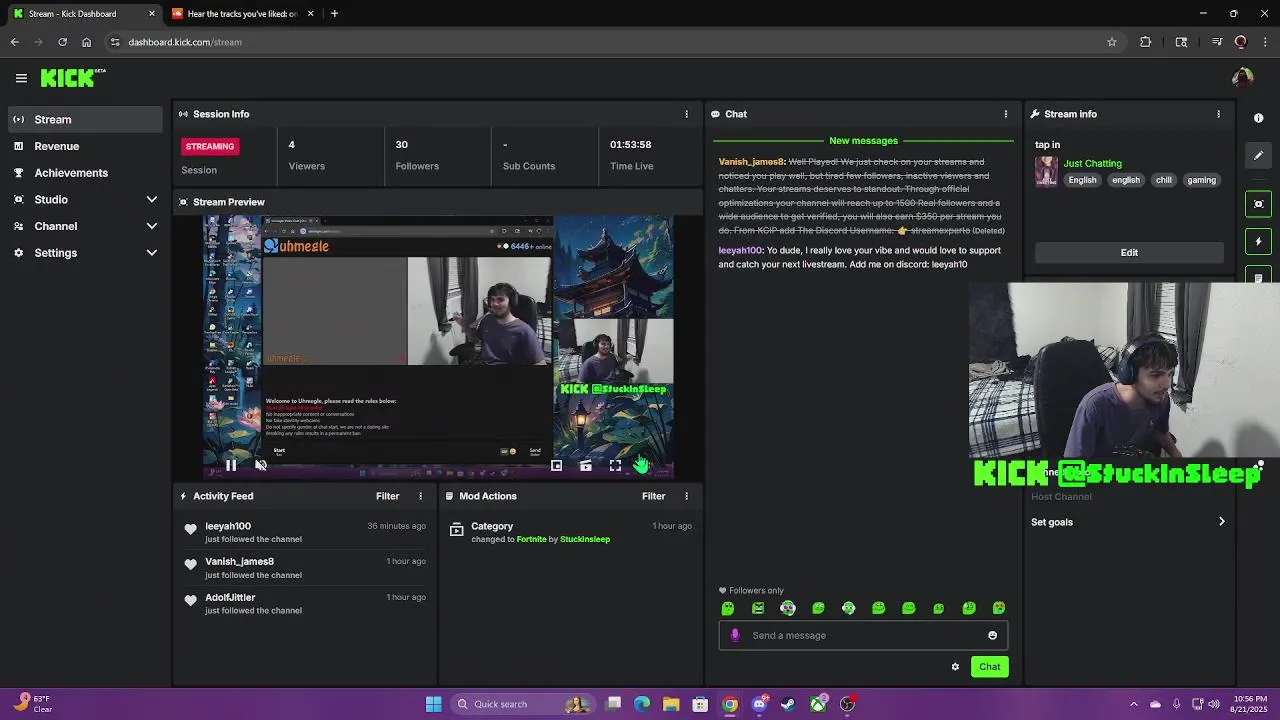
Task: Click Fortnite link in Mod Actions
Action: click(x=531, y=539)
